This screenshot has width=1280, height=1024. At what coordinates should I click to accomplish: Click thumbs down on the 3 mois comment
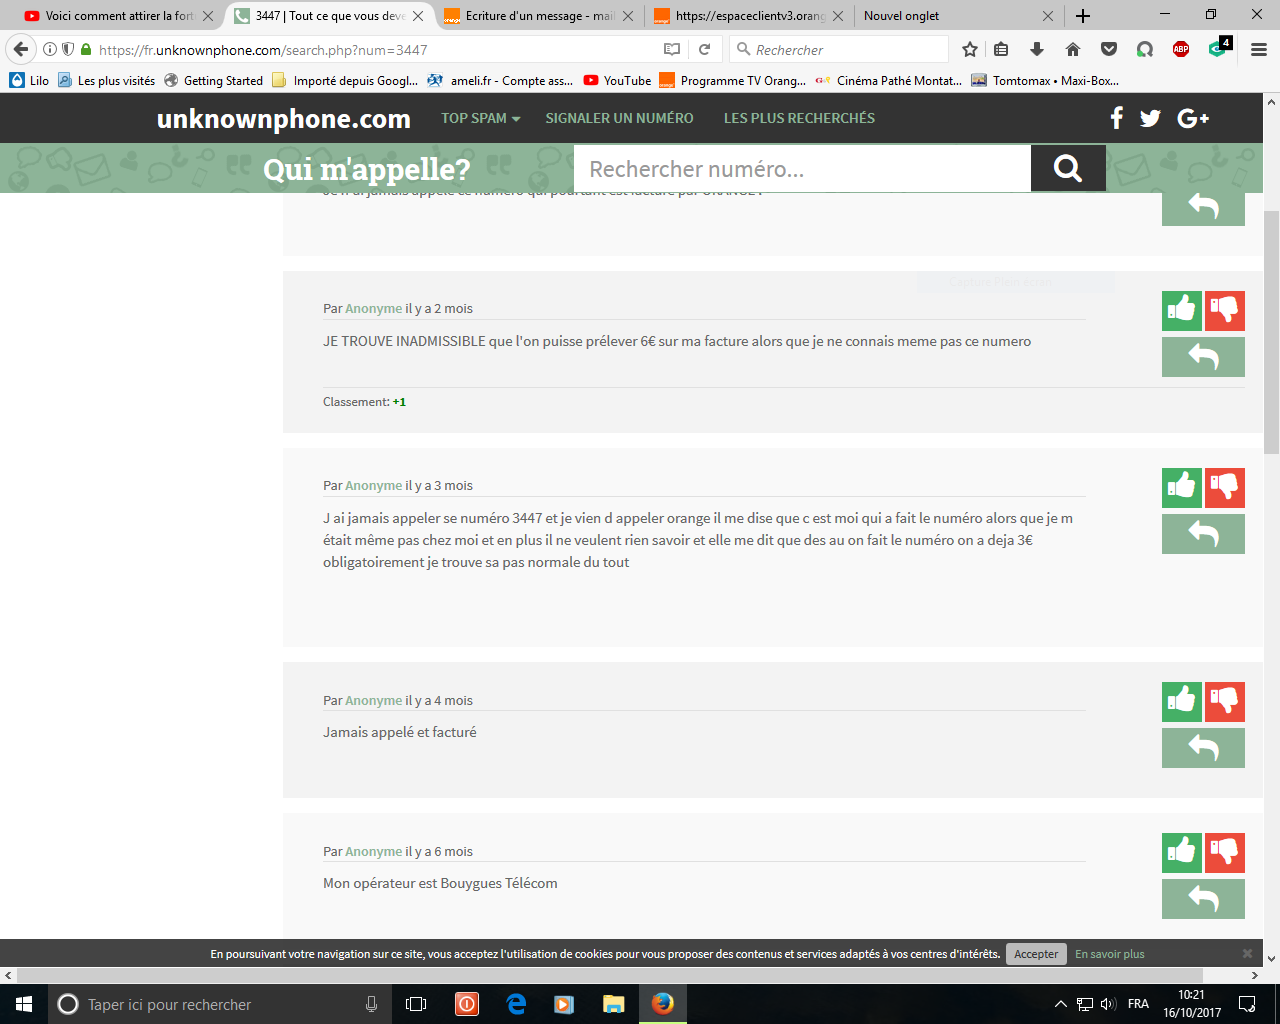click(1225, 488)
